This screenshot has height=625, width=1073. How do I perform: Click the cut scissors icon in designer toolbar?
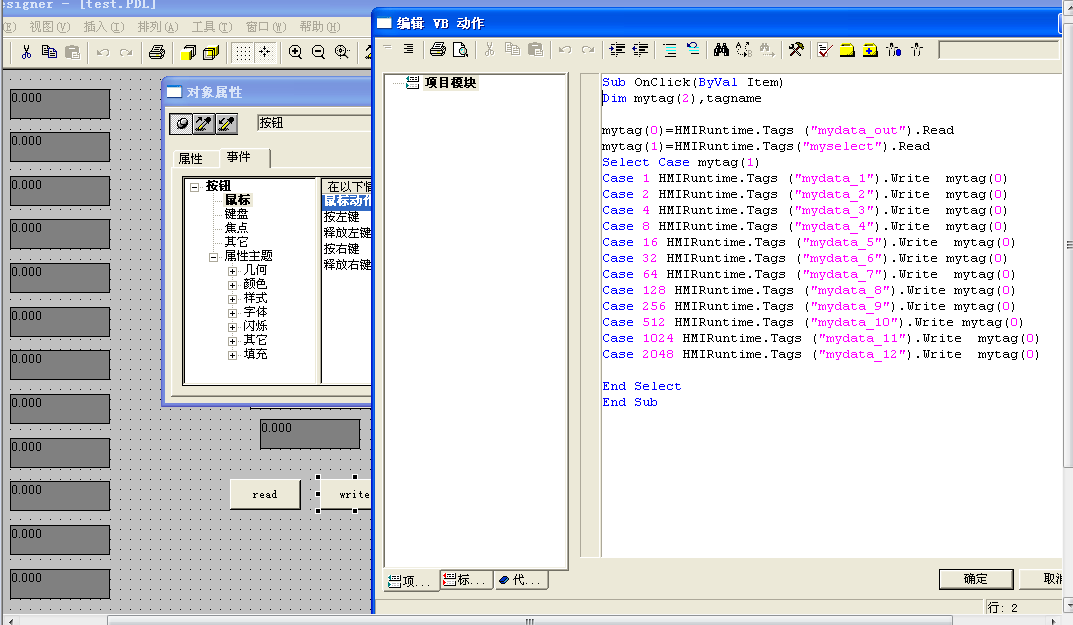tap(26, 52)
